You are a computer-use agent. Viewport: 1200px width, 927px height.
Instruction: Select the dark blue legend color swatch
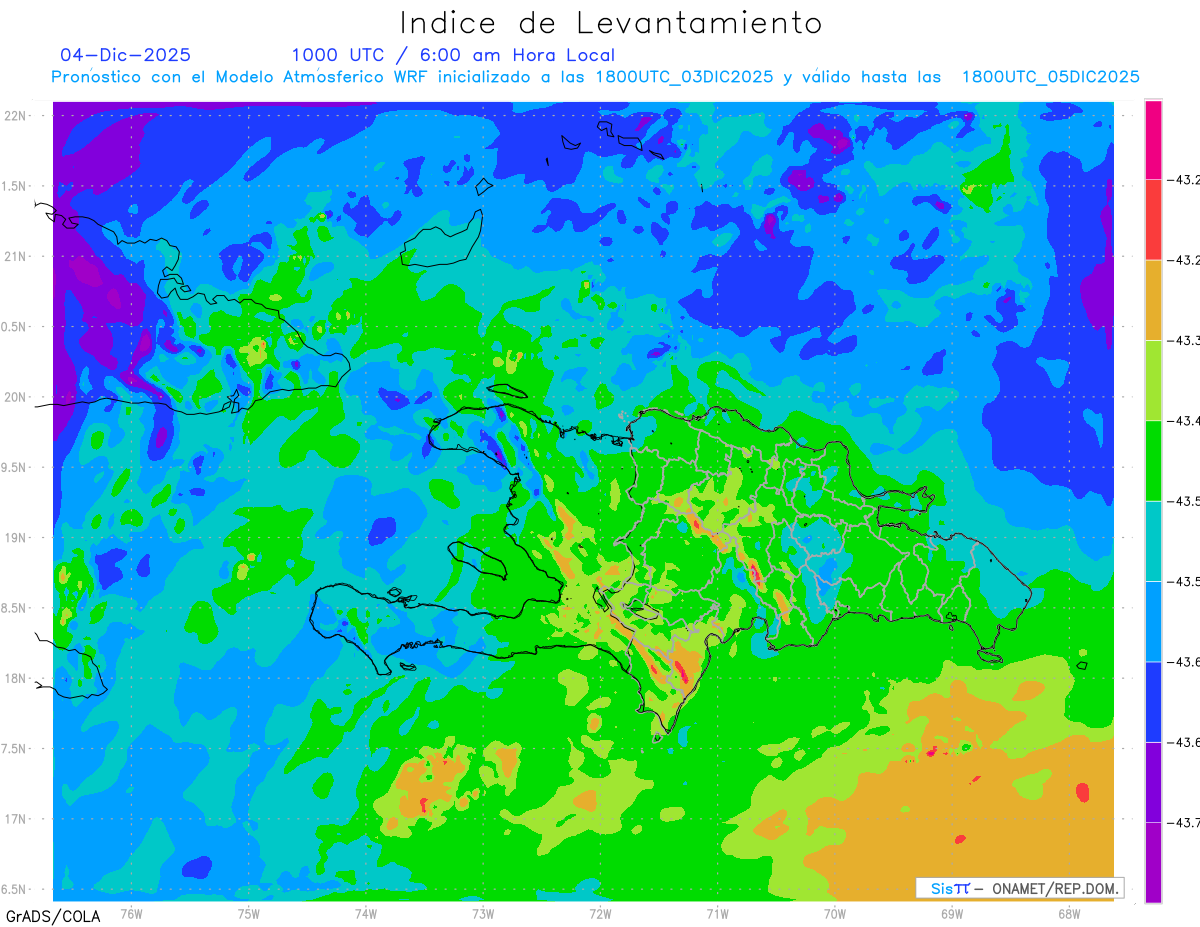1153,701
